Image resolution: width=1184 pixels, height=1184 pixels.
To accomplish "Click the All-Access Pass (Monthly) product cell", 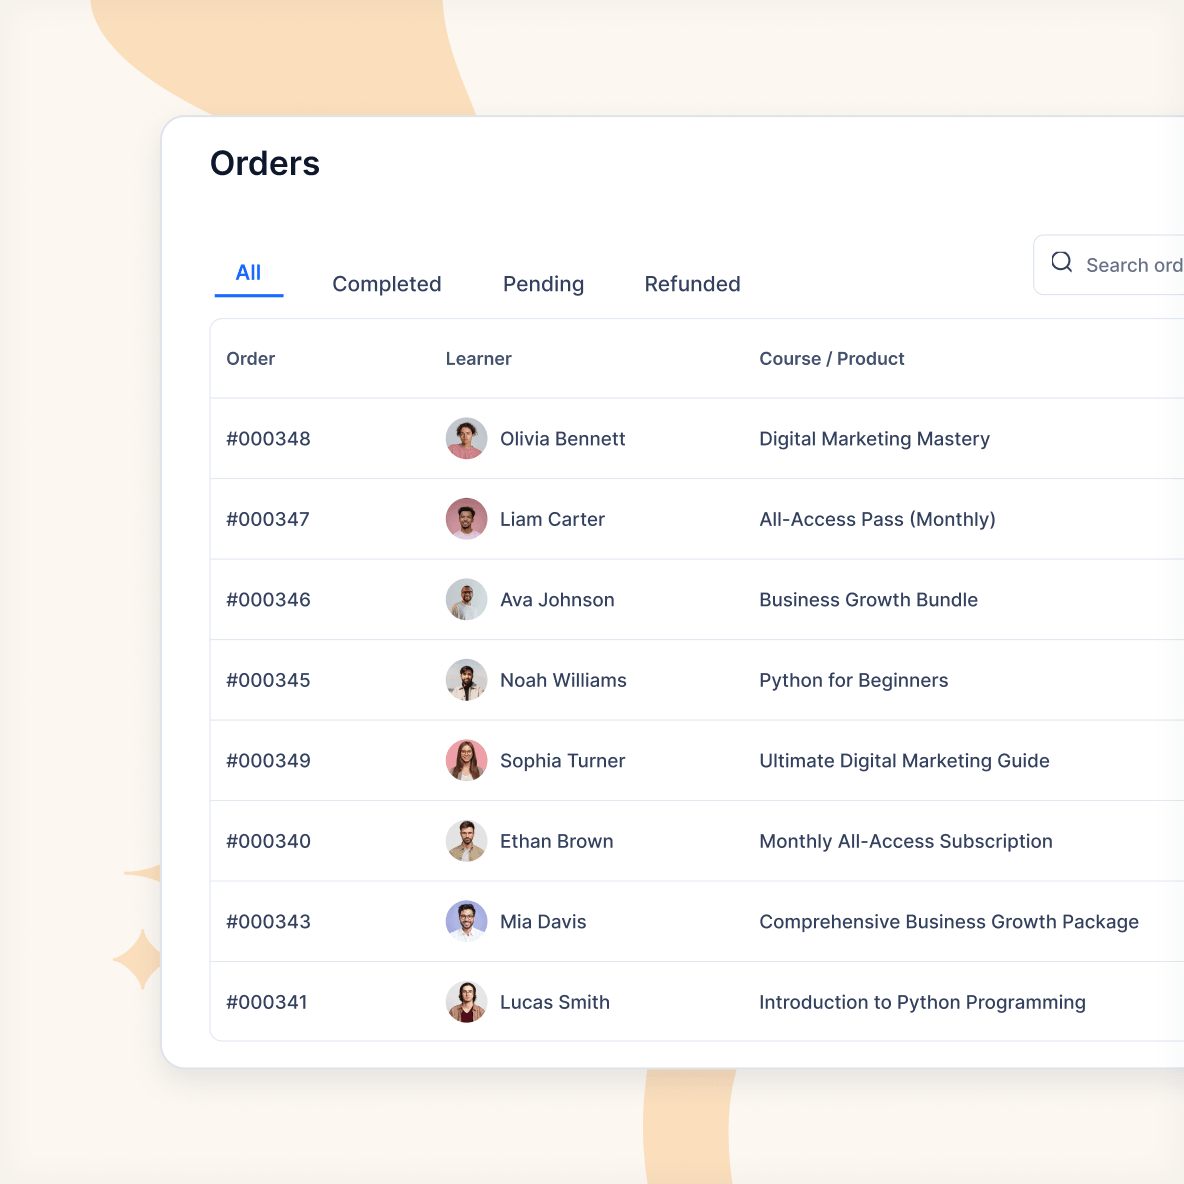I will (x=877, y=520).
